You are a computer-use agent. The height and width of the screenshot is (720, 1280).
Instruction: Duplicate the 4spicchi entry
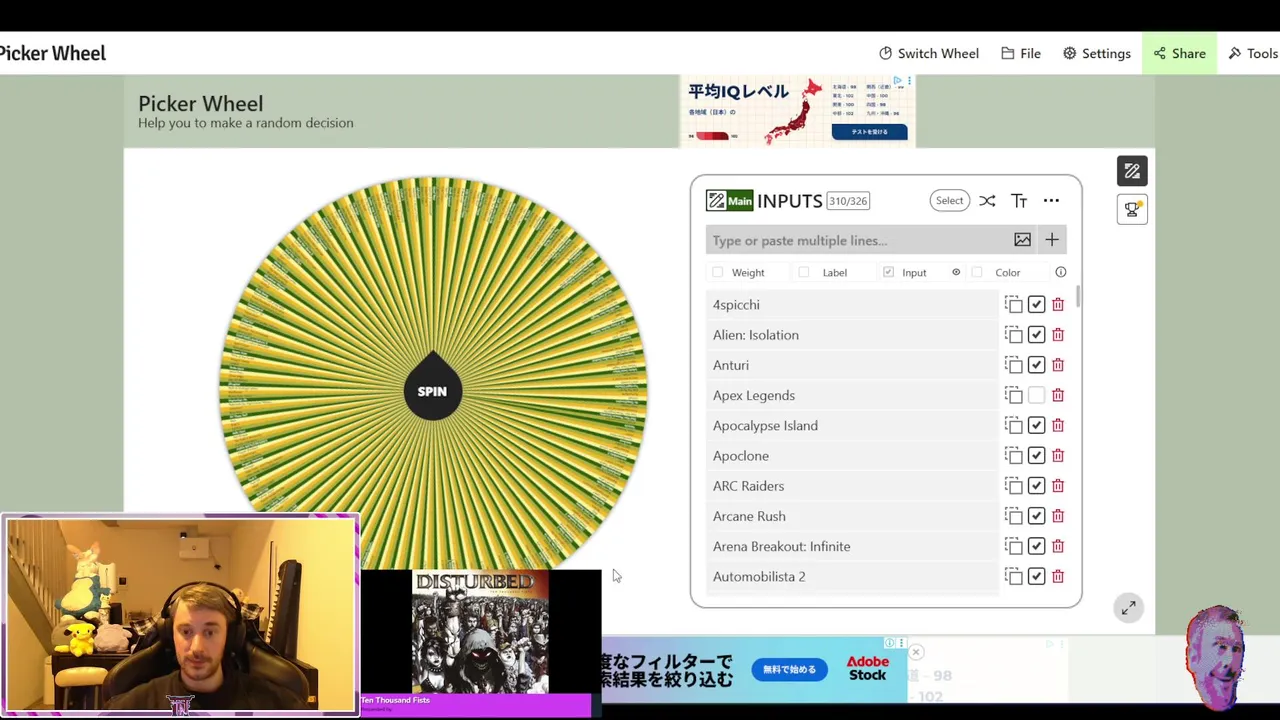click(1014, 304)
